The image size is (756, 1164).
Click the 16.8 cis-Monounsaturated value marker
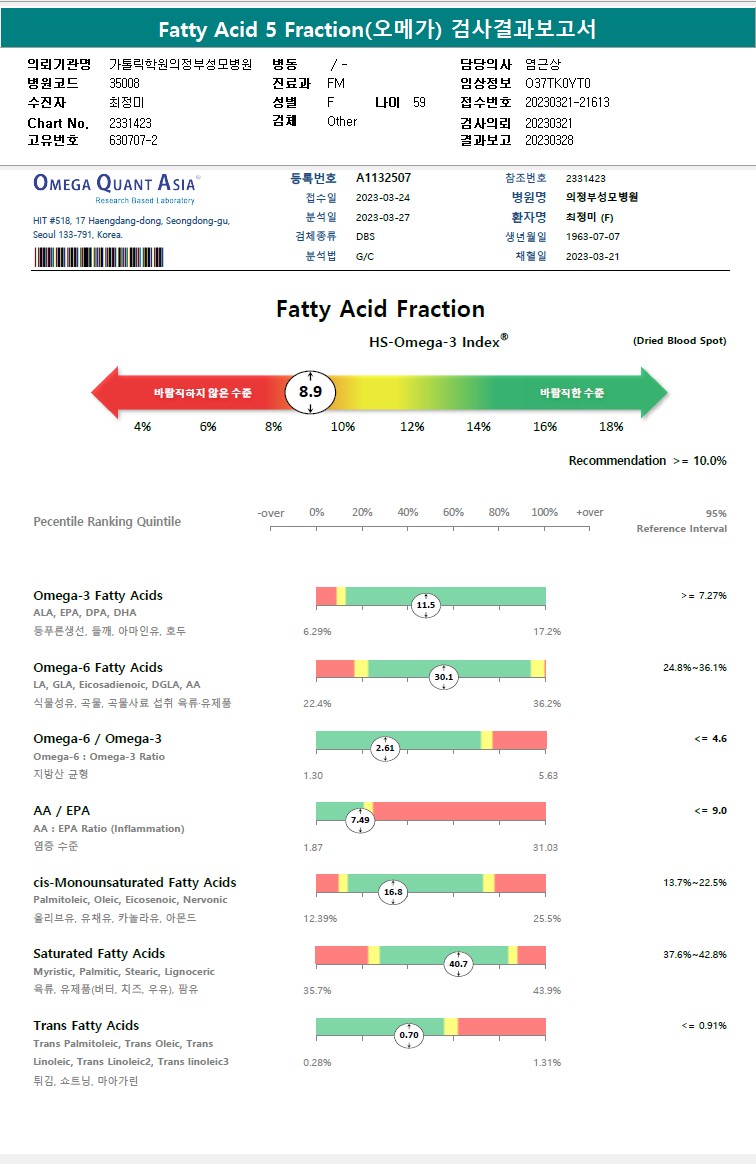tap(393, 892)
